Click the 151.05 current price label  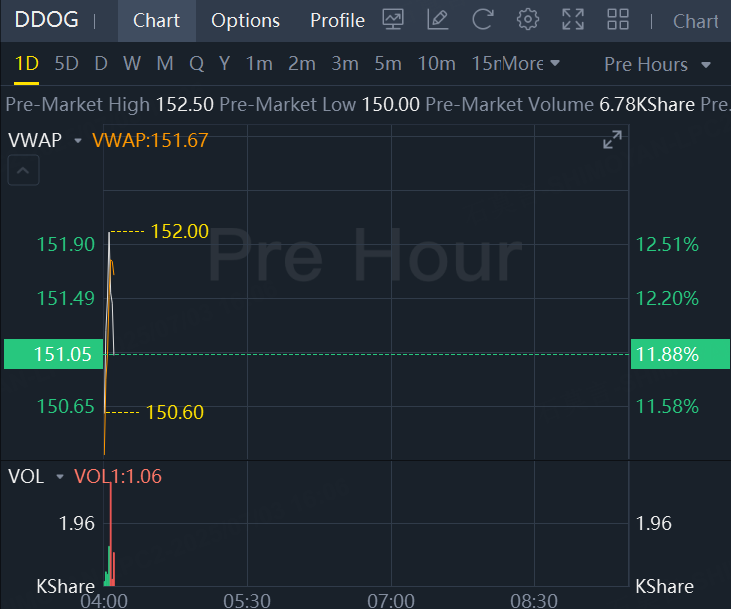click(52, 354)
